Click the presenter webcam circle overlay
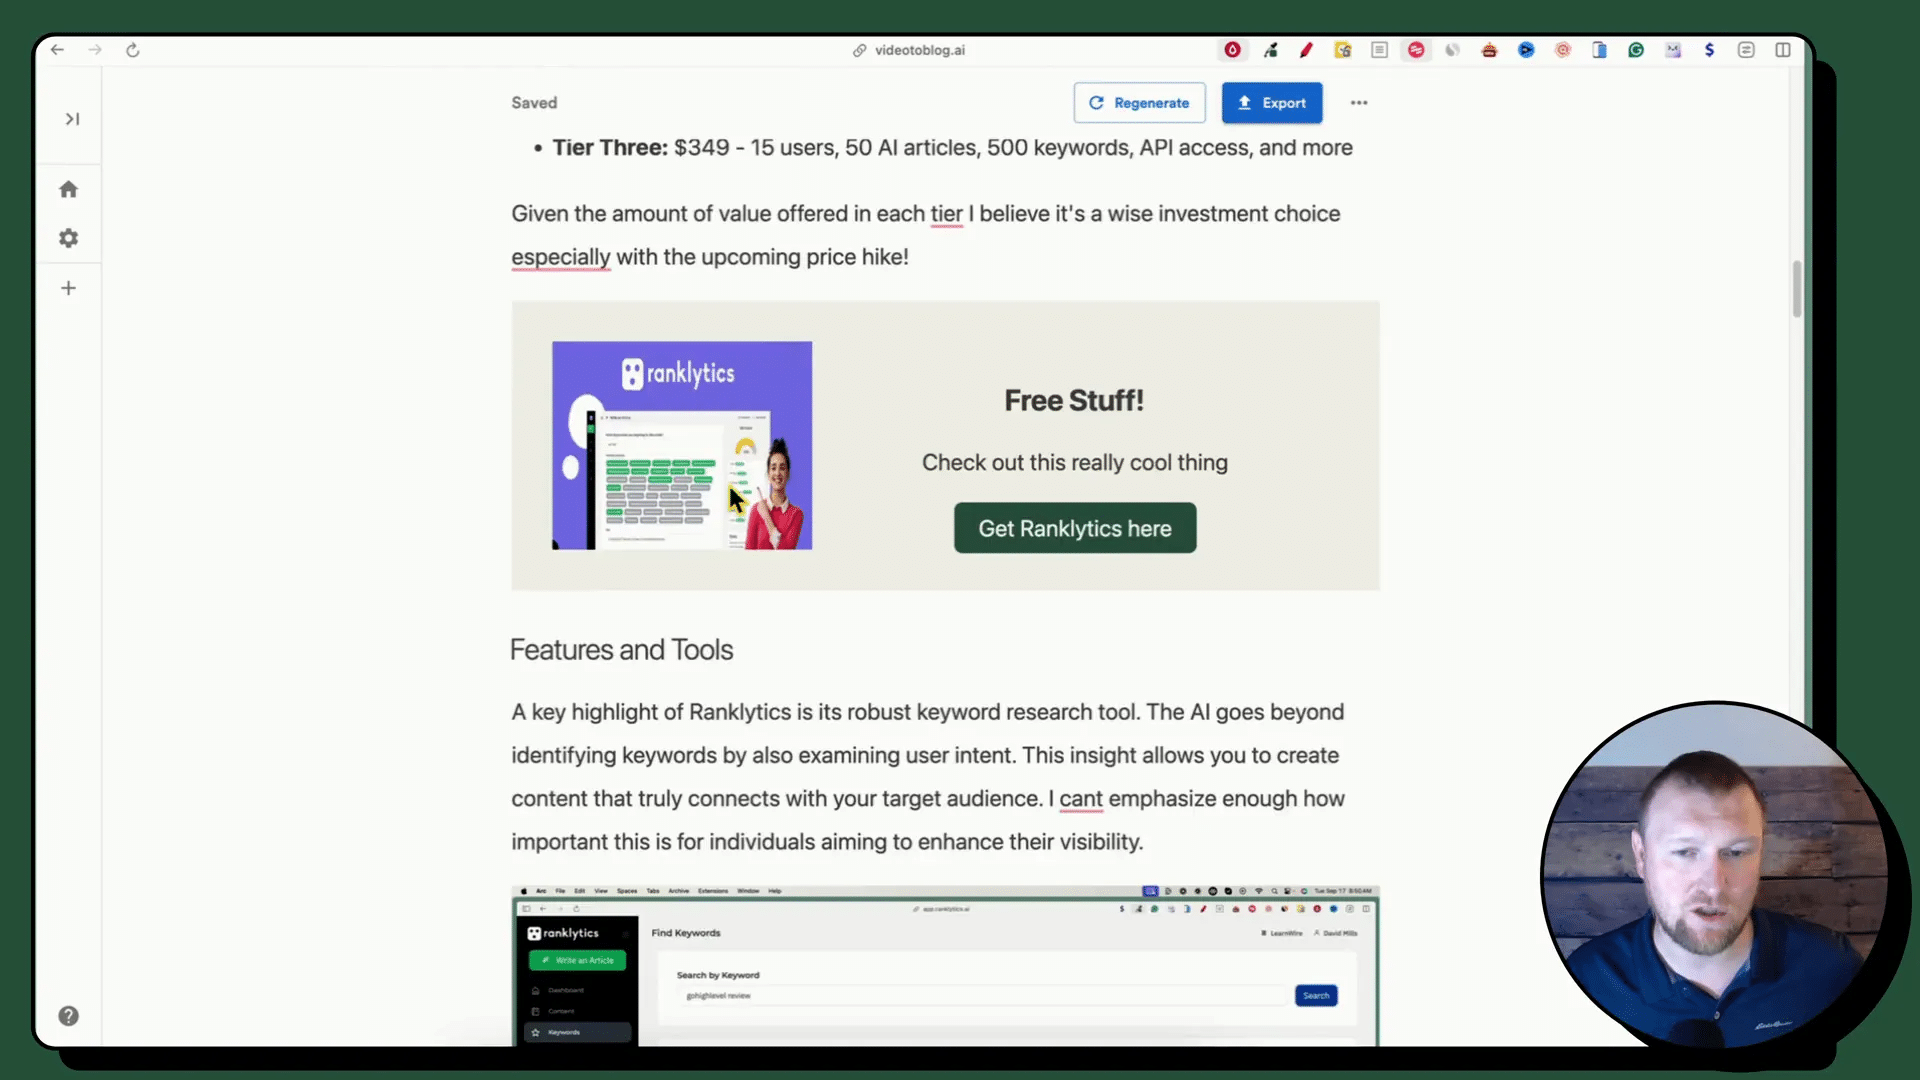This screenshot has height=1080, width=1920. 1717,876
